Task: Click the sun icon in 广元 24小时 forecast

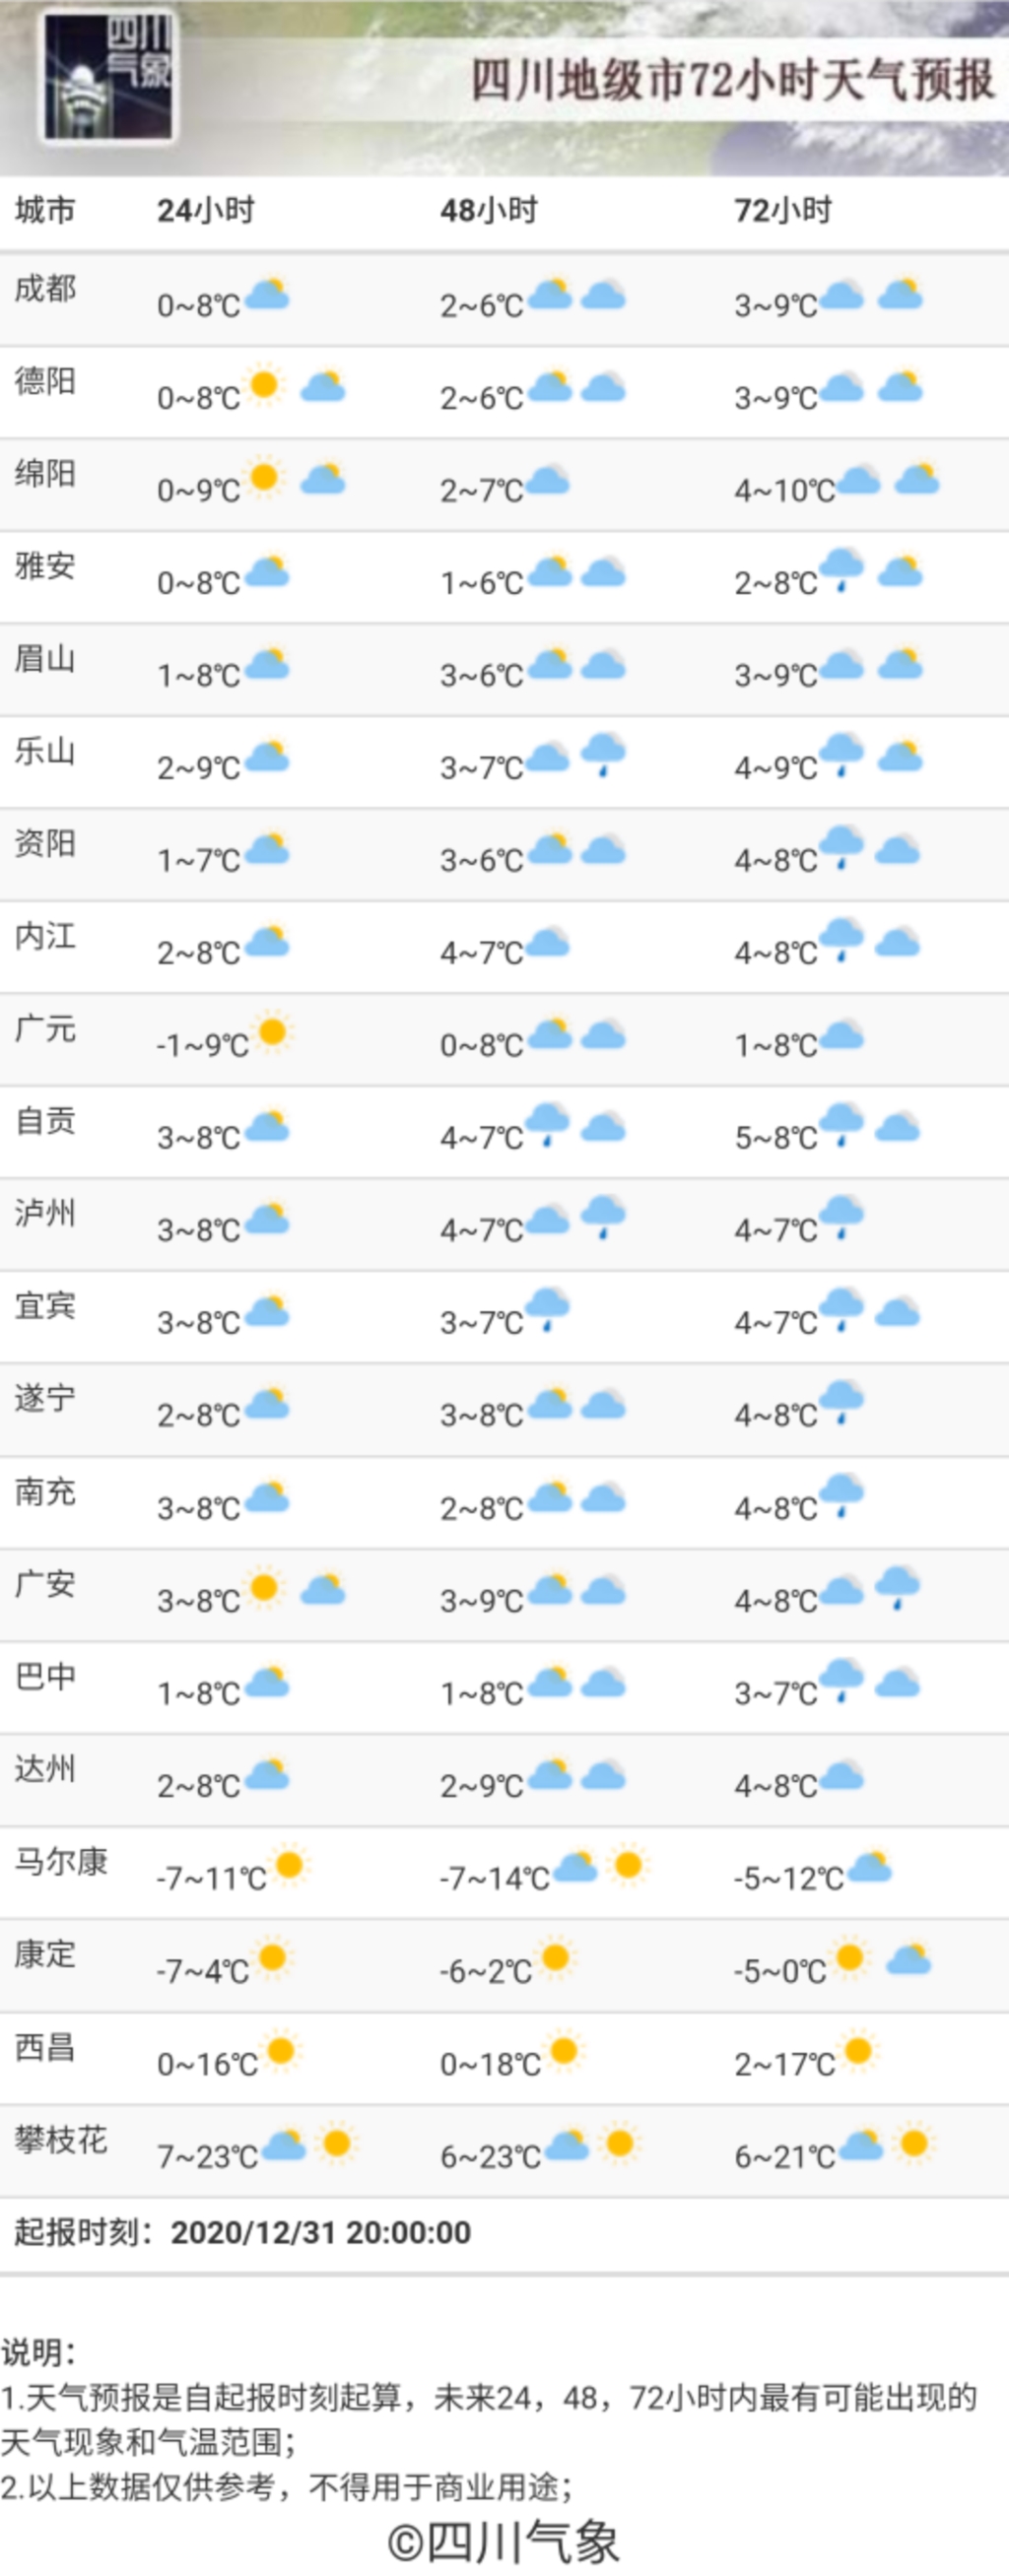Action: [271, 1031]
